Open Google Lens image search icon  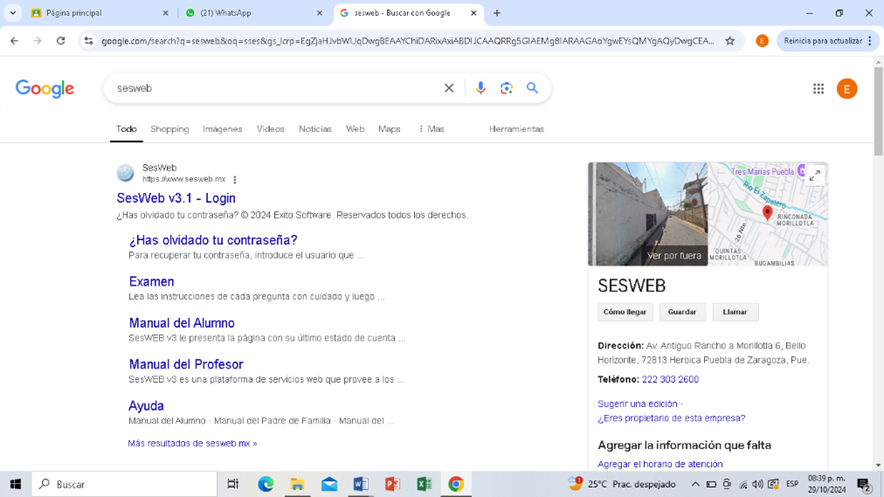tap(506, 88)
